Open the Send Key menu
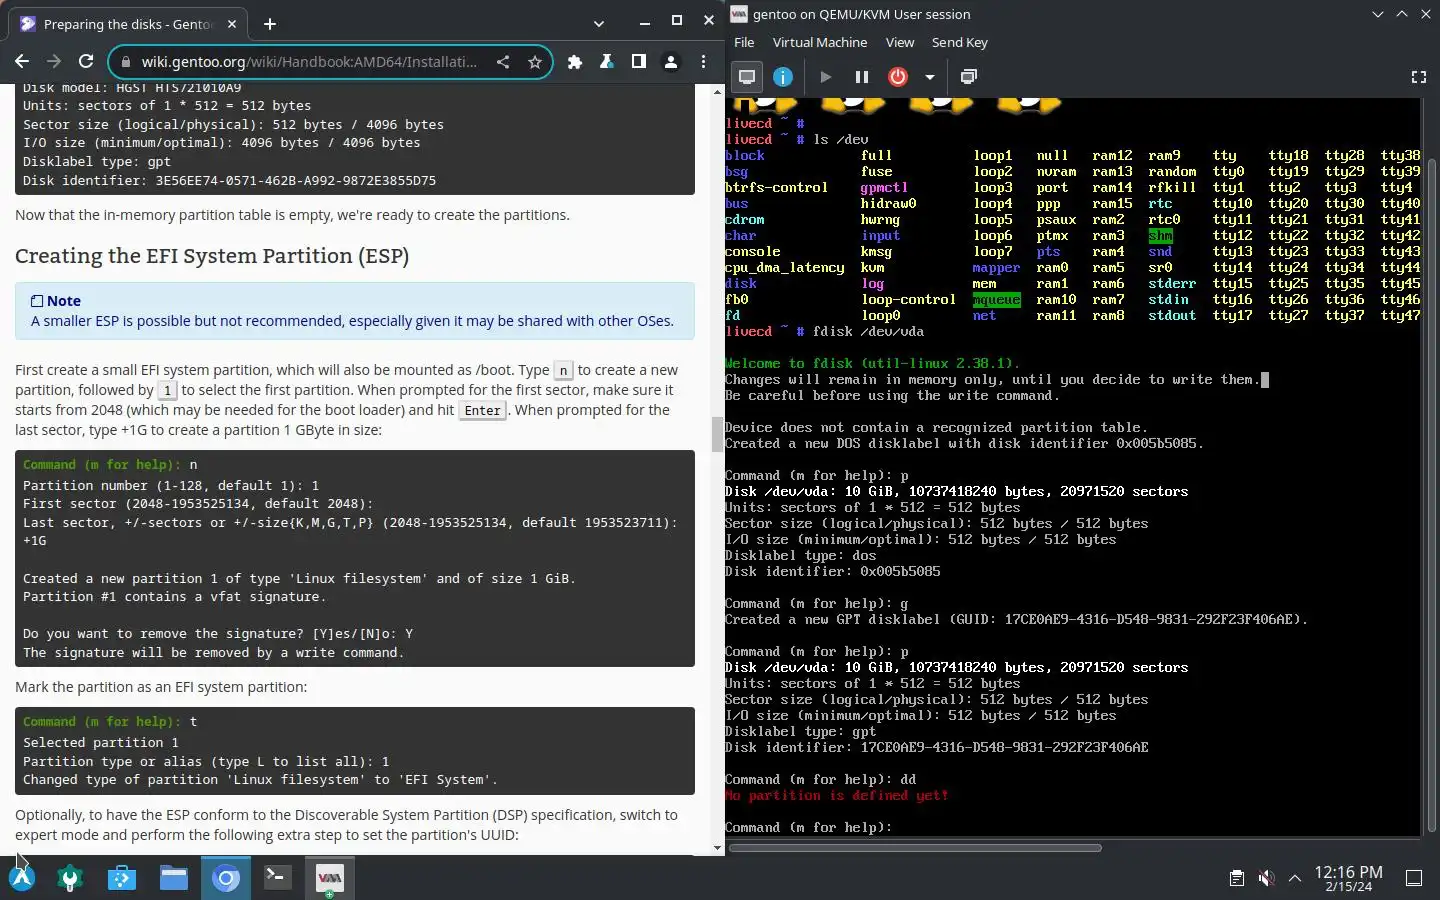The width and height of the screenshot is (1440, 900). click(960, 42)
